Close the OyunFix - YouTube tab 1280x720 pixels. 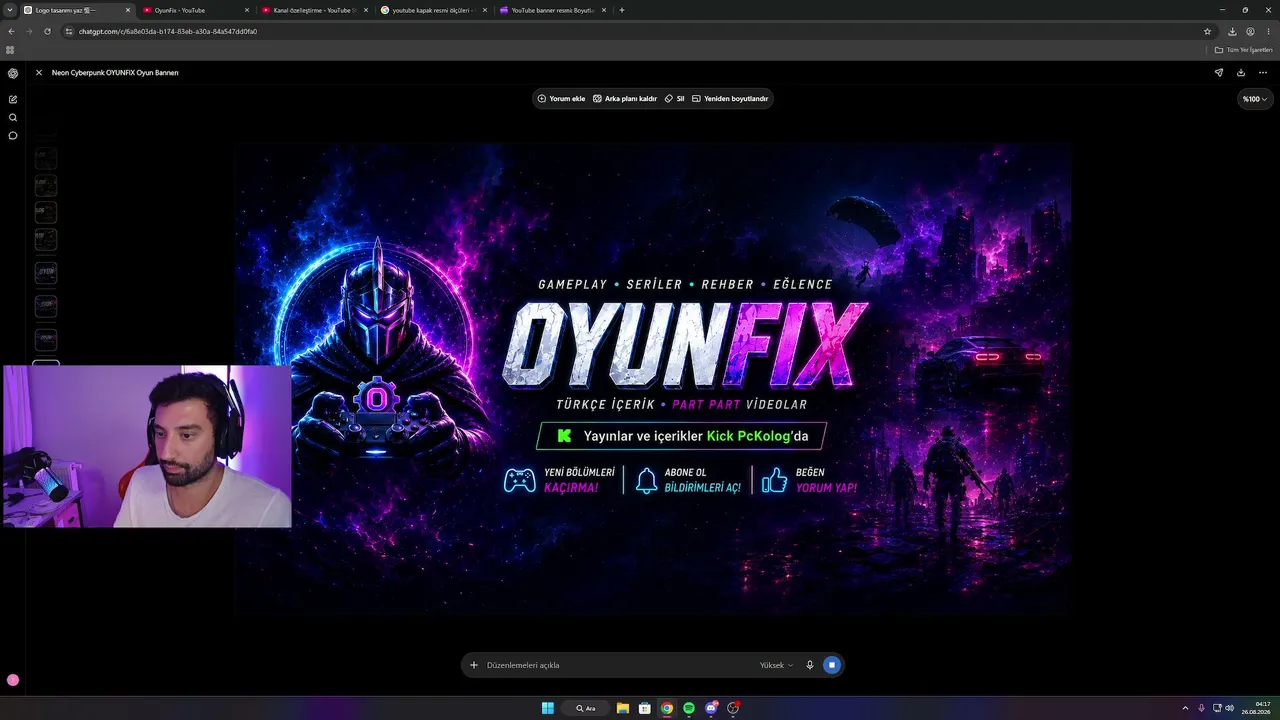247,10
